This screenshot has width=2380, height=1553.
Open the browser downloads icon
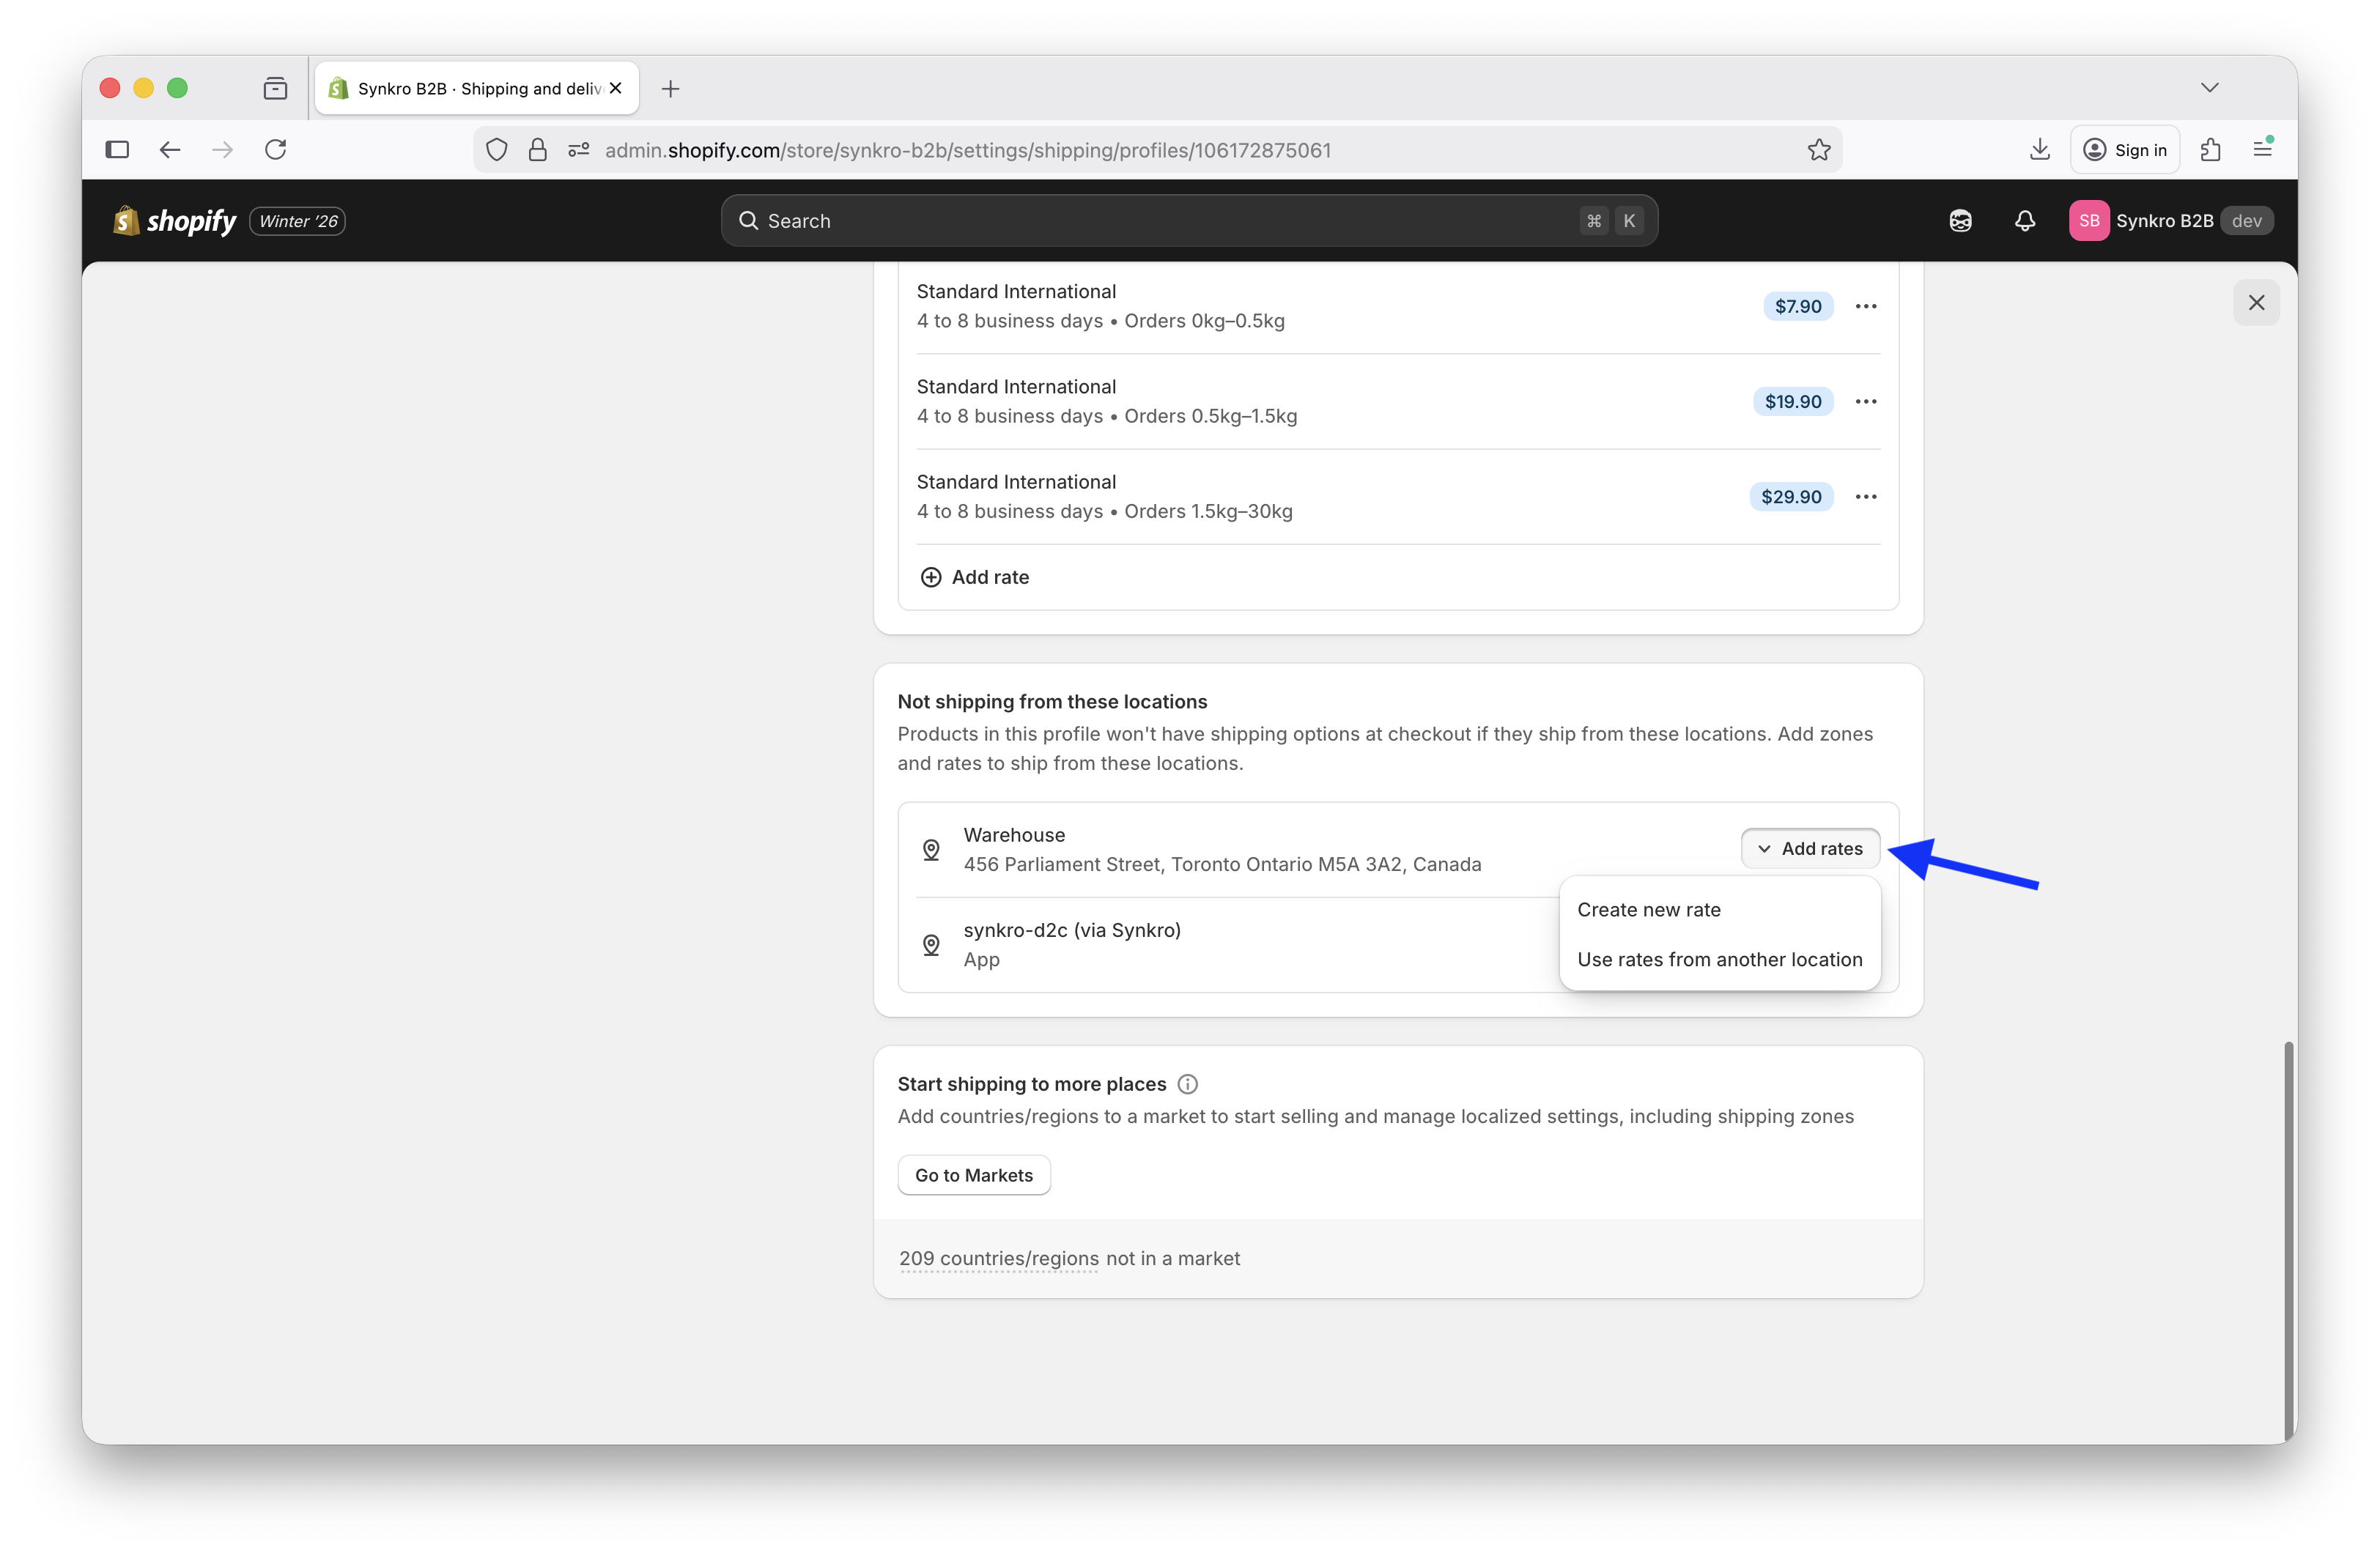[2039, 150]
